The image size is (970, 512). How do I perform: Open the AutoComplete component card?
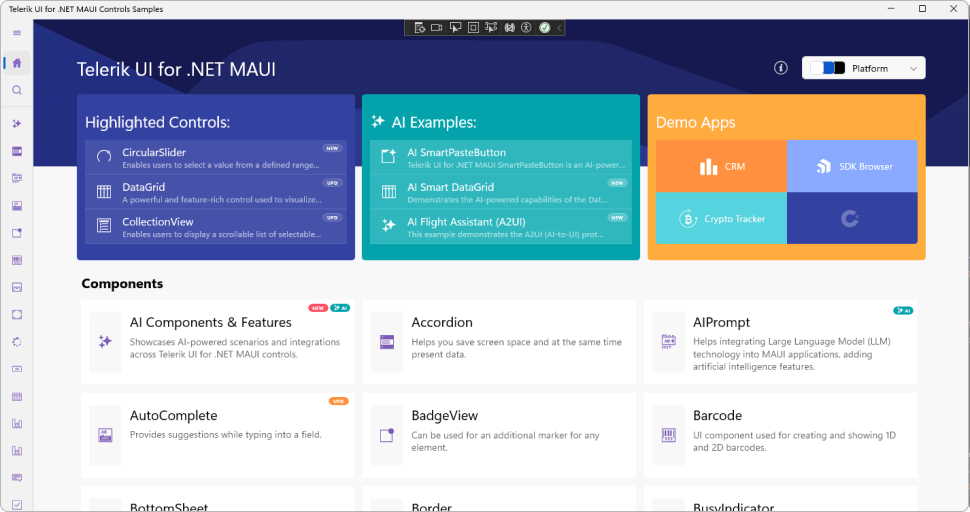click(x=217, y=435)
